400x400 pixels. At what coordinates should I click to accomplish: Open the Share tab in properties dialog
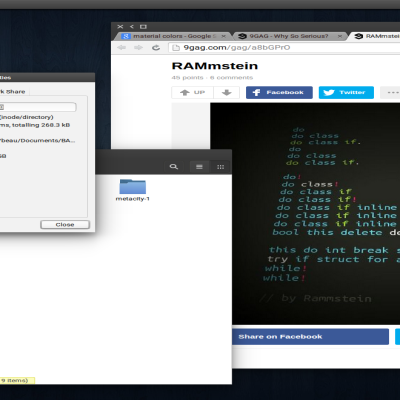13,92
